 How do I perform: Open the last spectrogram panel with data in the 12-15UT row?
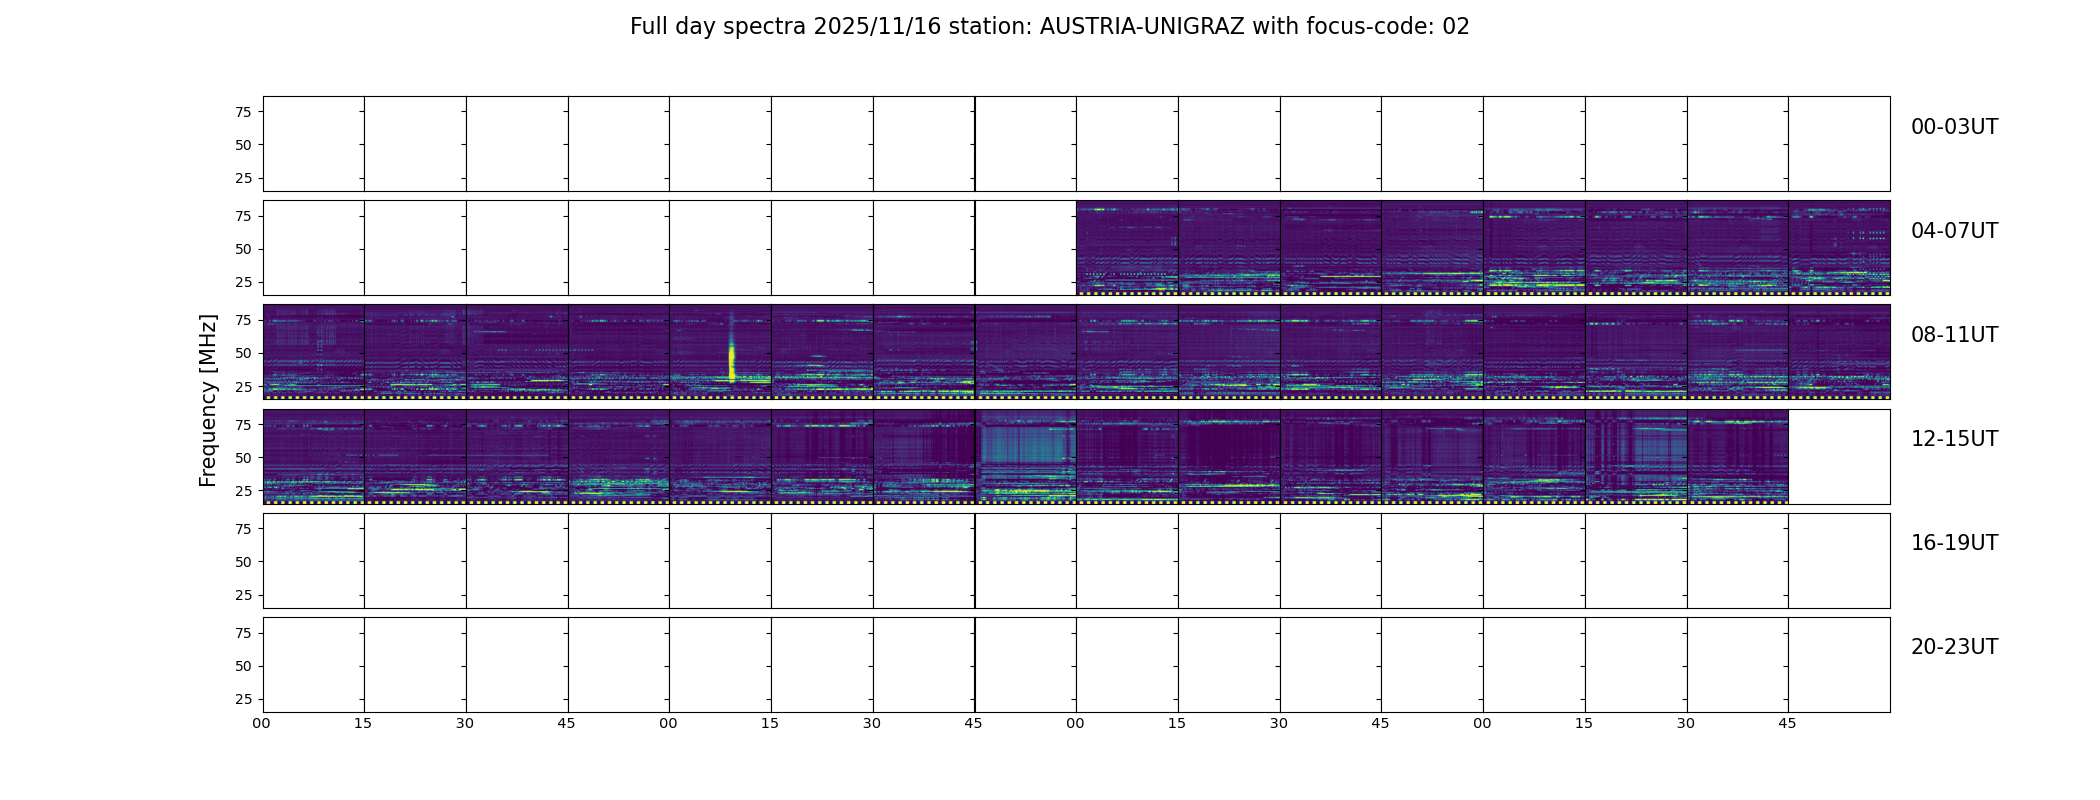(x=1737, y=456)
